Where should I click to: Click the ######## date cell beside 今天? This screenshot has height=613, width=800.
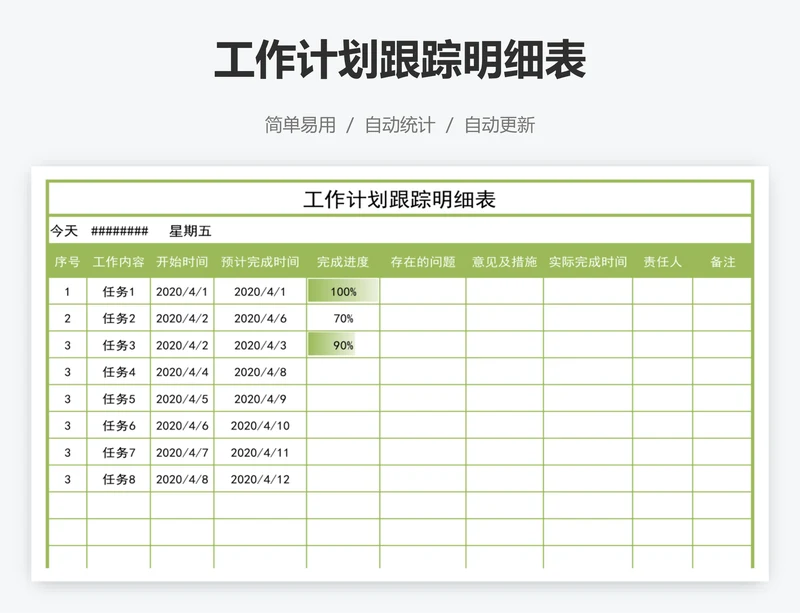click(x=119, y=231)
